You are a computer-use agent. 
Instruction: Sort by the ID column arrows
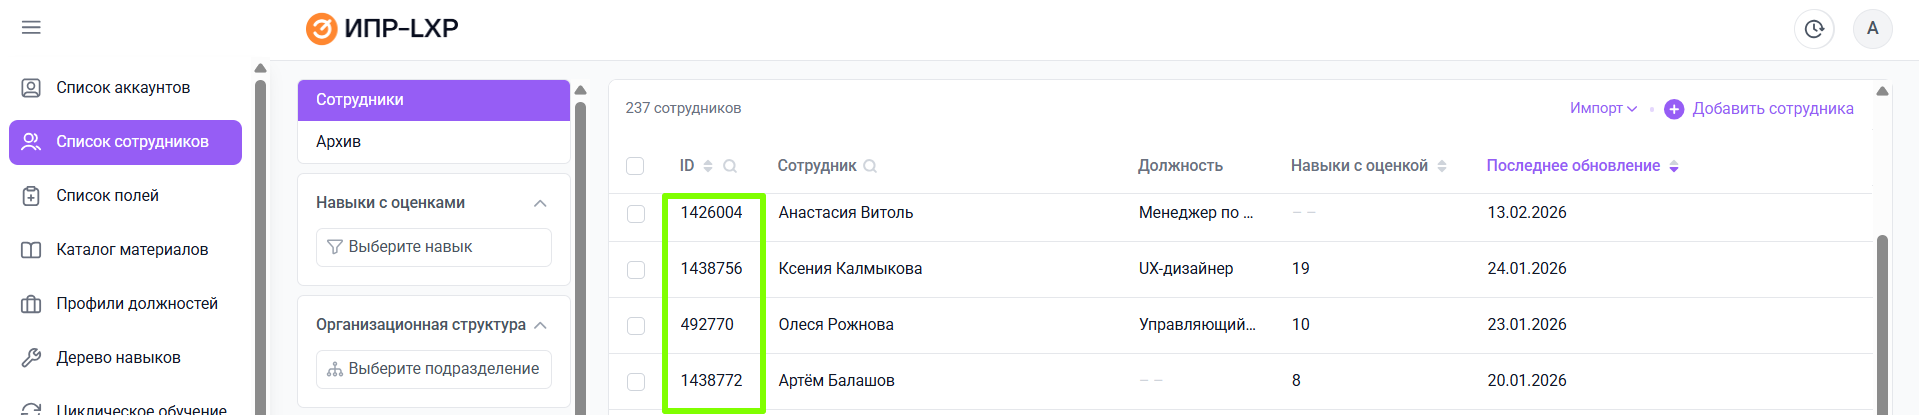[708, 166]
